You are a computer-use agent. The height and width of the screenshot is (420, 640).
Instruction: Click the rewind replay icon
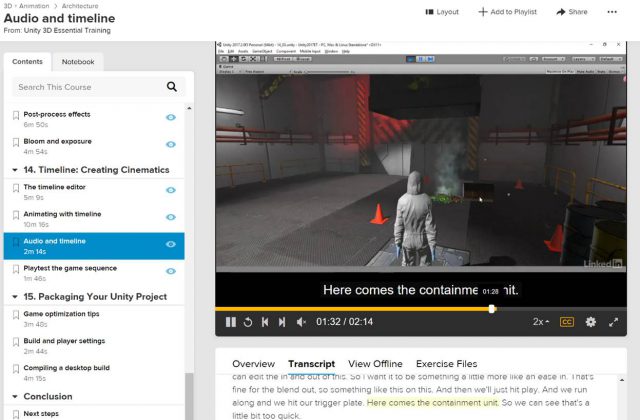[248, 322]
